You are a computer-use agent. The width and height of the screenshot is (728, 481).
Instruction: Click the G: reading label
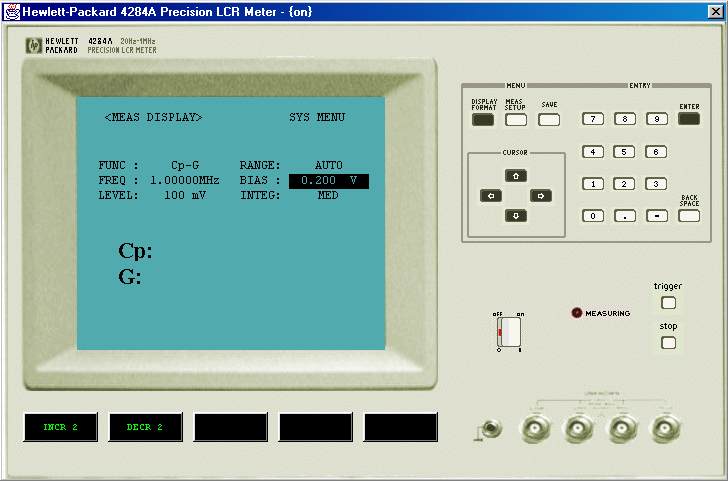(x=130, y=277)
